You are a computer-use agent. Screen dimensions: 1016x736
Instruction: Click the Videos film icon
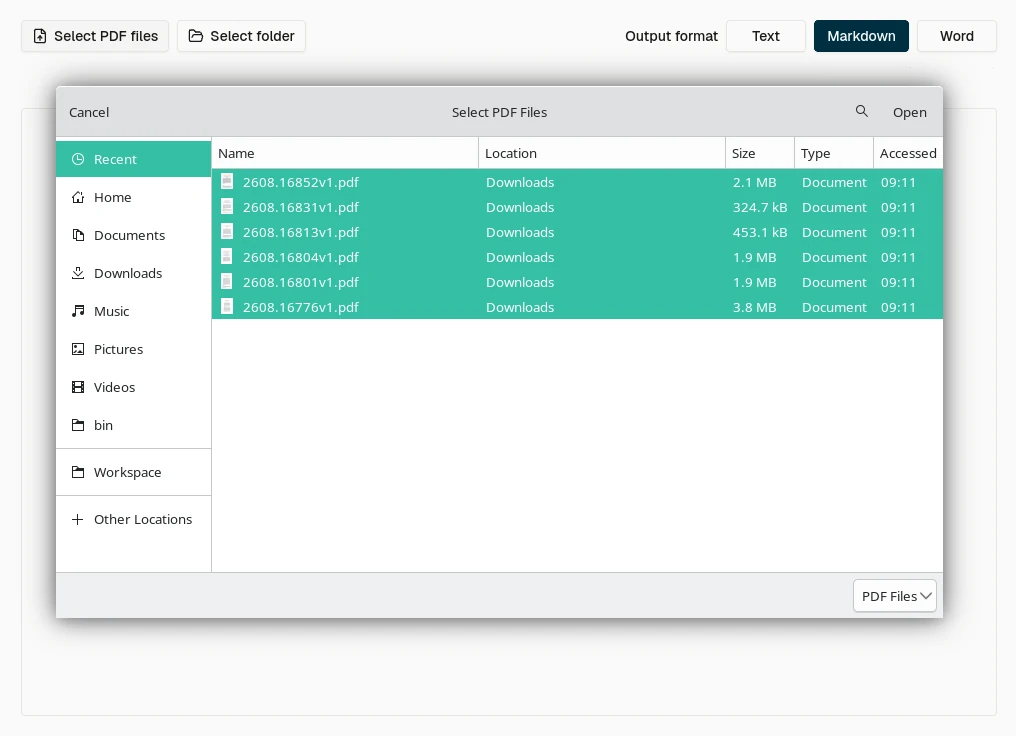click(x=78, y=387)
